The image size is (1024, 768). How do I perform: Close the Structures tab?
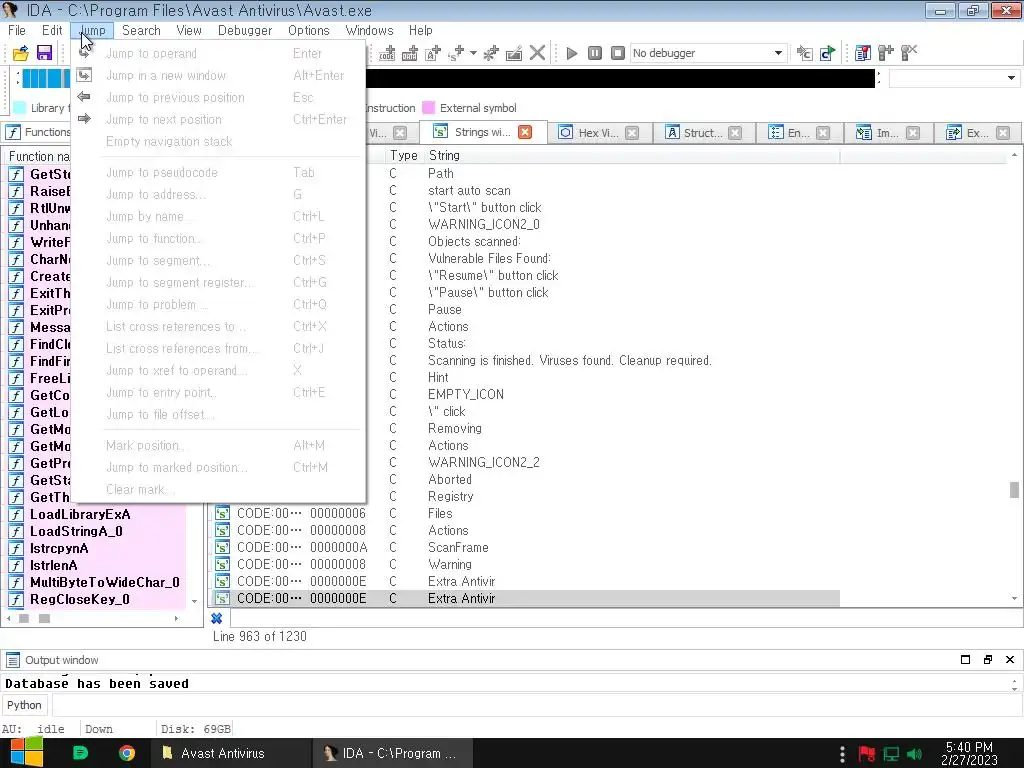[735, 133]
